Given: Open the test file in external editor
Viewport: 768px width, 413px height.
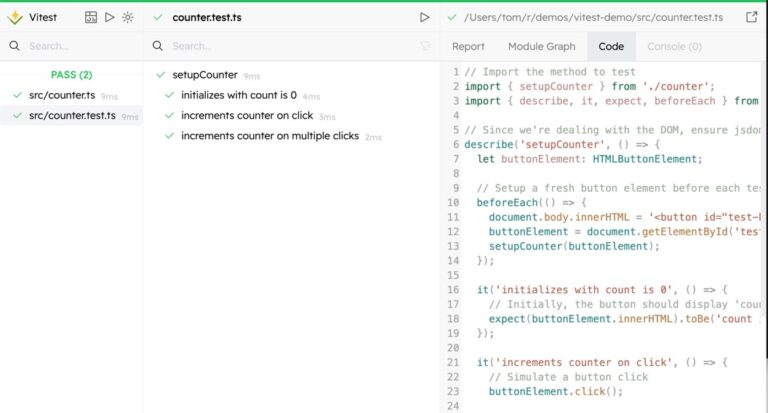Looking at the screenshot, I should [x=752, y=17].
